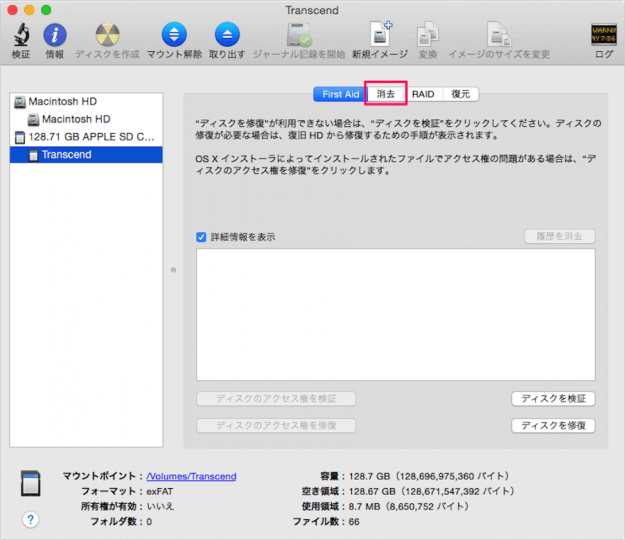Open the /Volumes/Transcend mount point link
The height and width of the screenshot is (540, 625).
tap(191, 477)
